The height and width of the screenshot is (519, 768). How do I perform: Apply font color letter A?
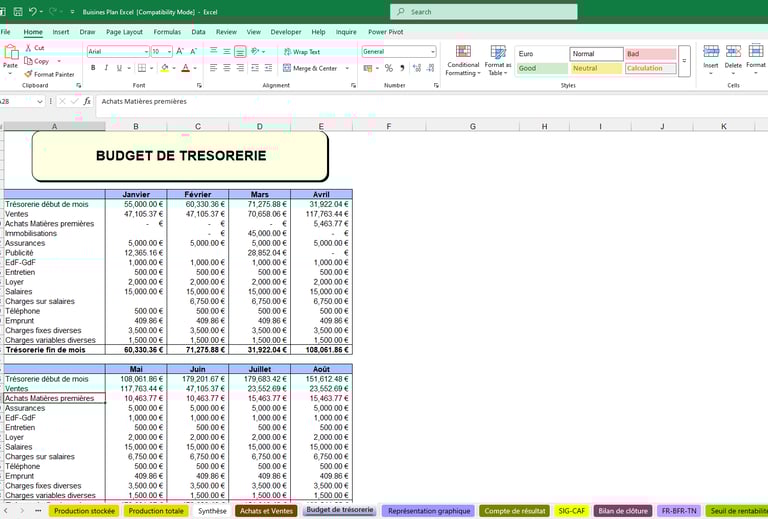186,68
